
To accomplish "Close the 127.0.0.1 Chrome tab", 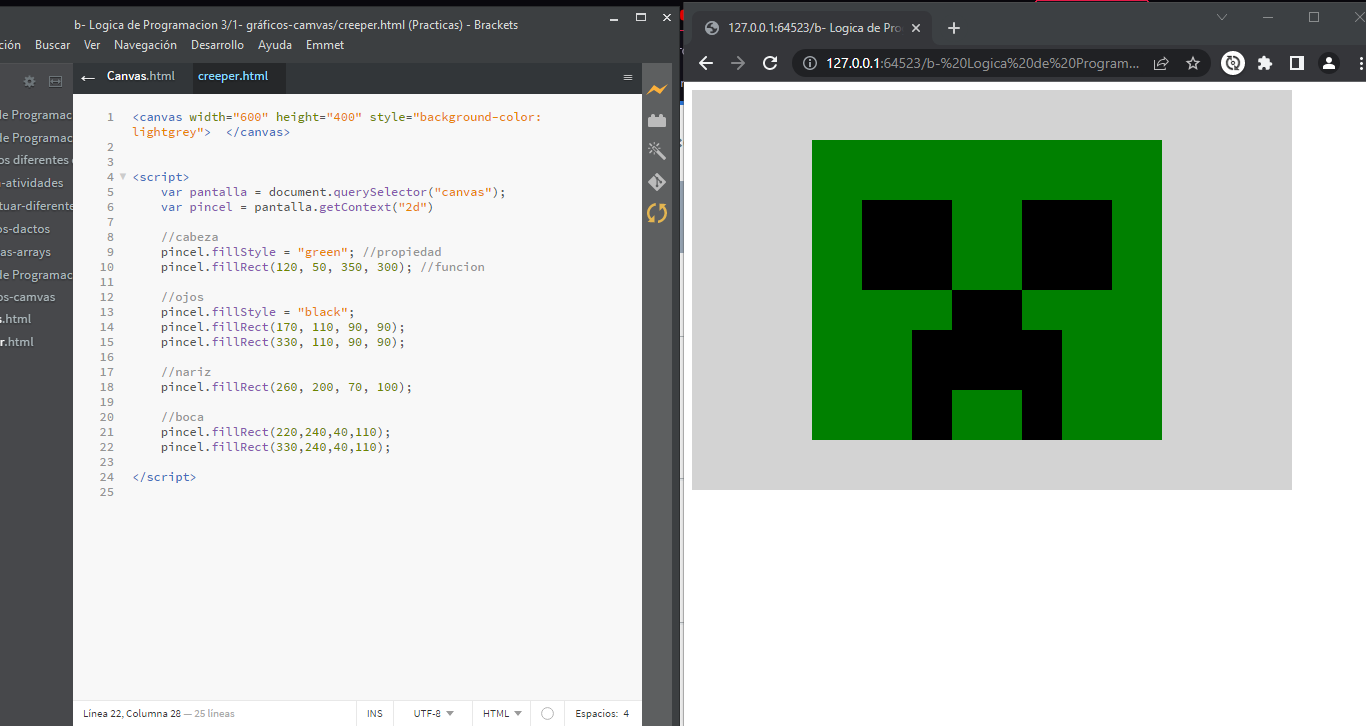I will click(915, 28).
